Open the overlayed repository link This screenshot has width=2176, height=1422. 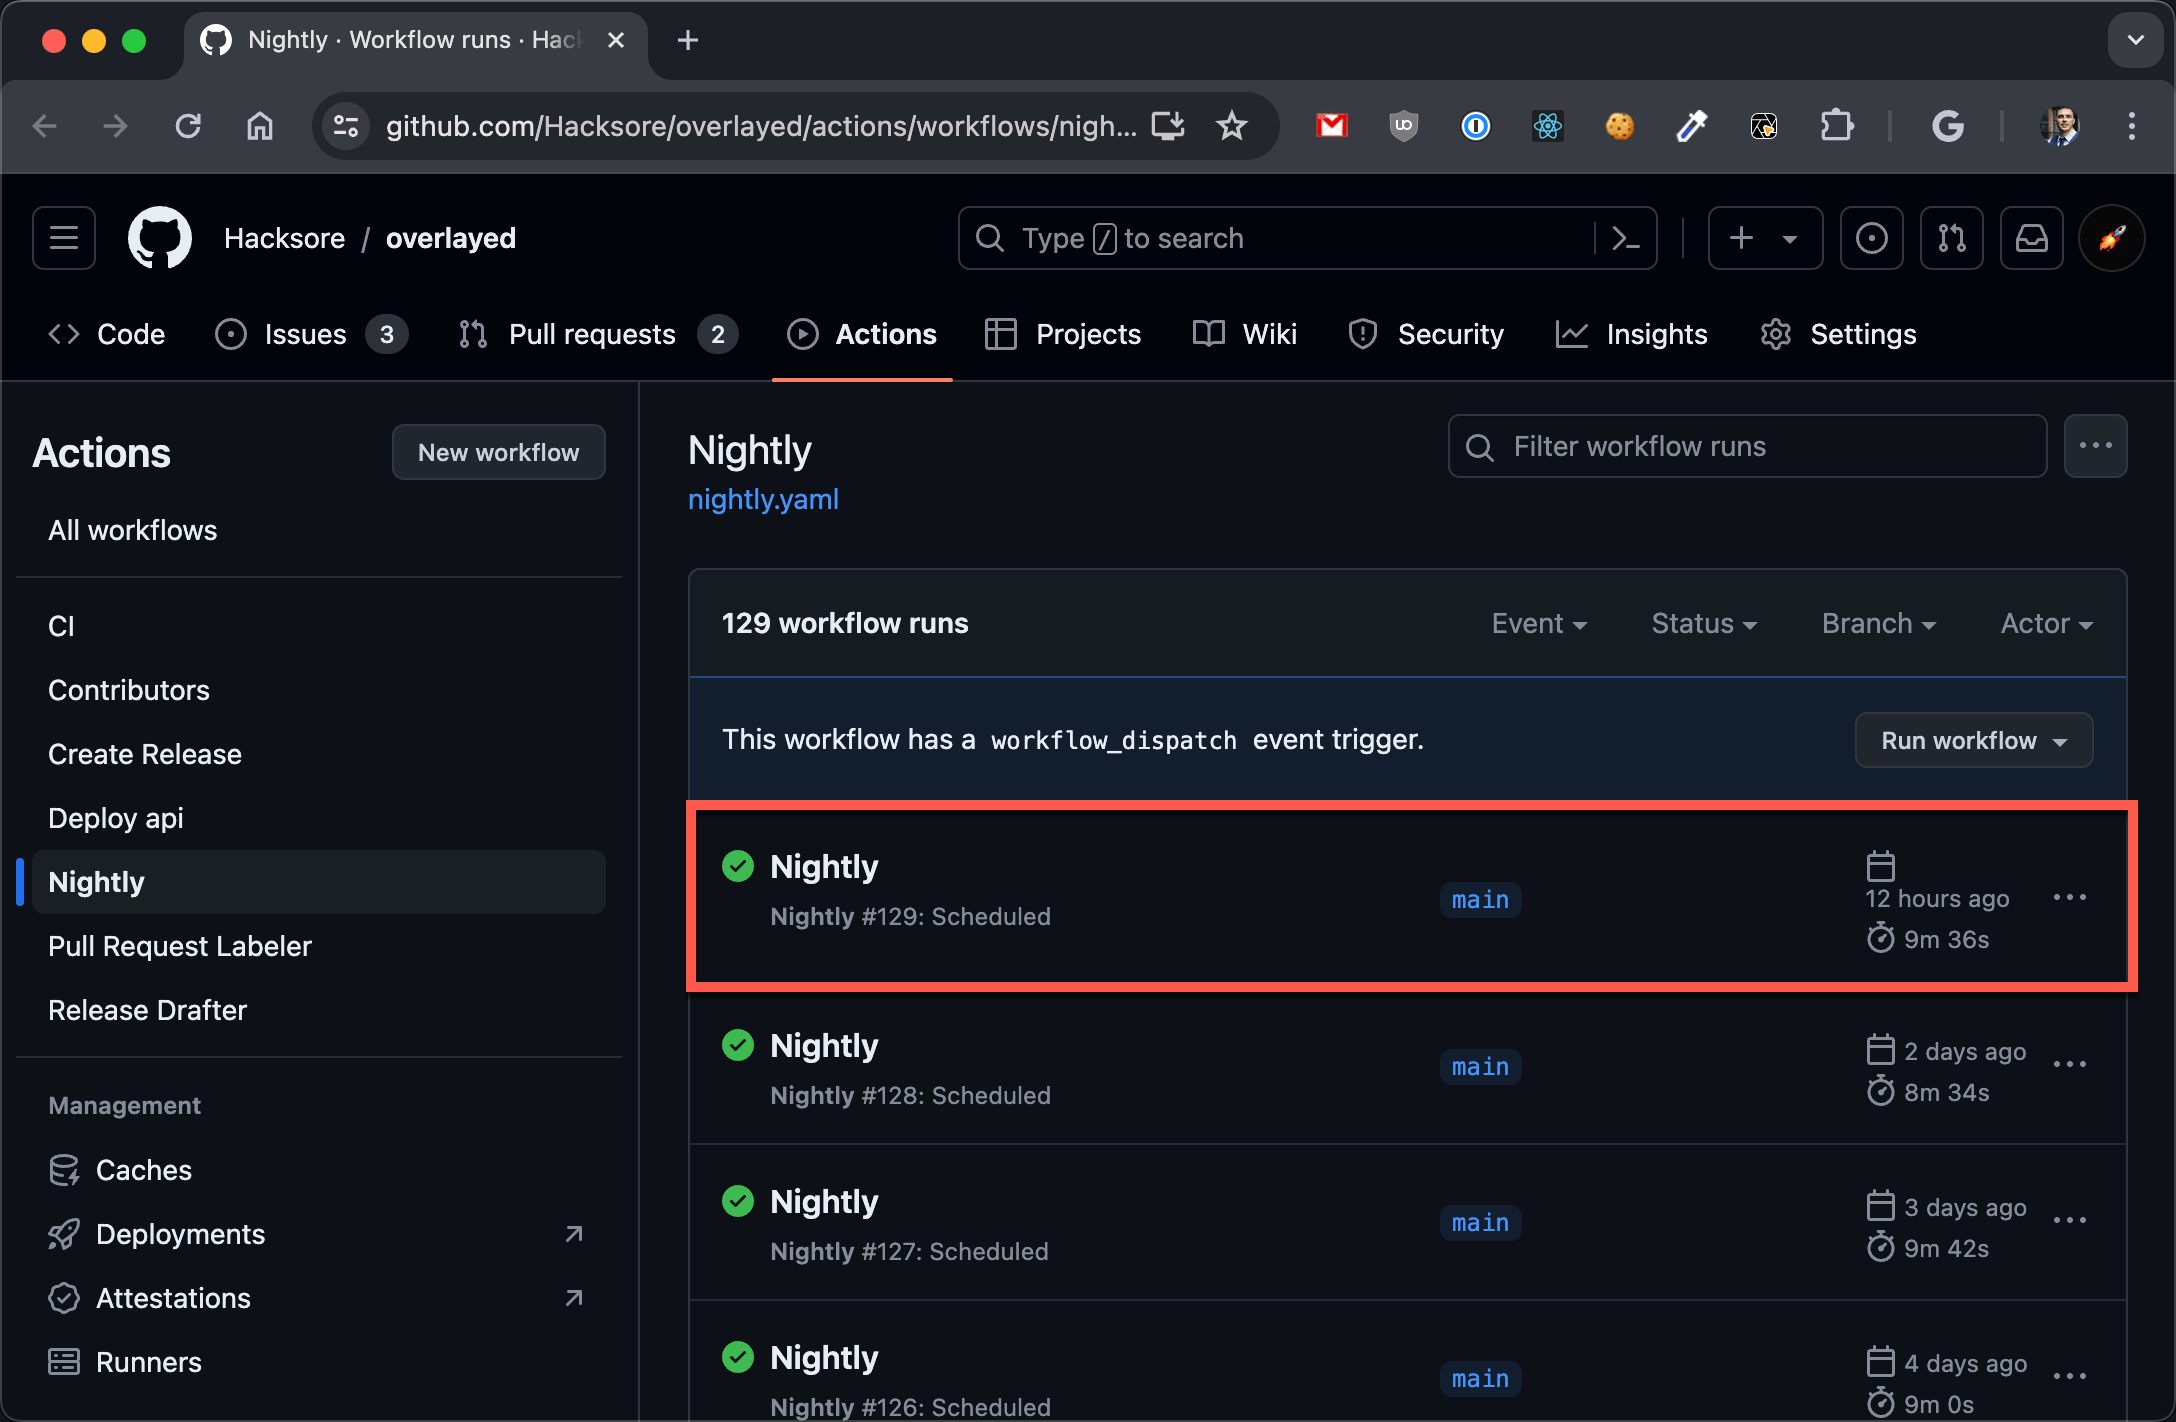pos(451,238)
